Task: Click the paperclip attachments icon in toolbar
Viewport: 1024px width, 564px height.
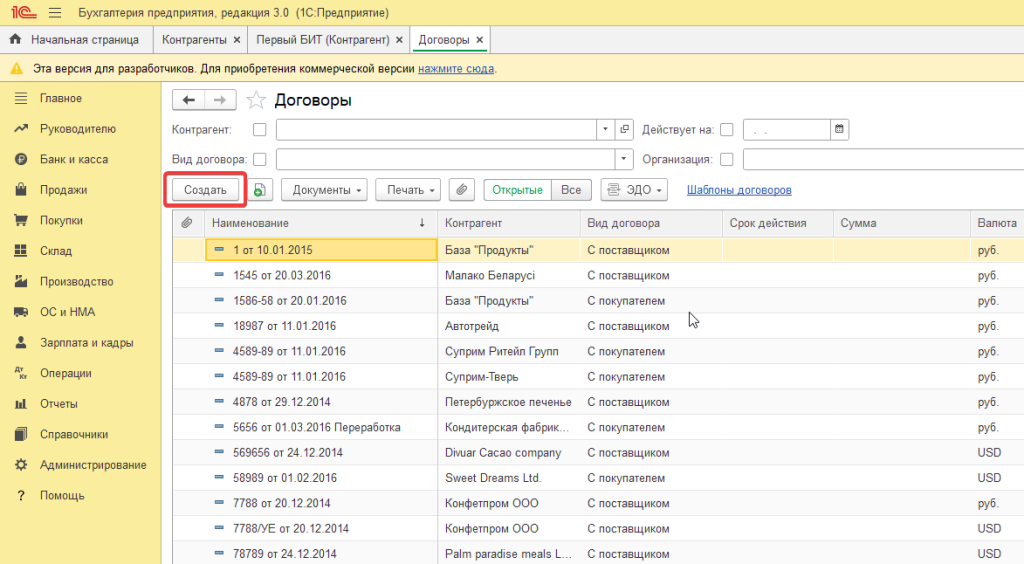Action: pos(460,190)
